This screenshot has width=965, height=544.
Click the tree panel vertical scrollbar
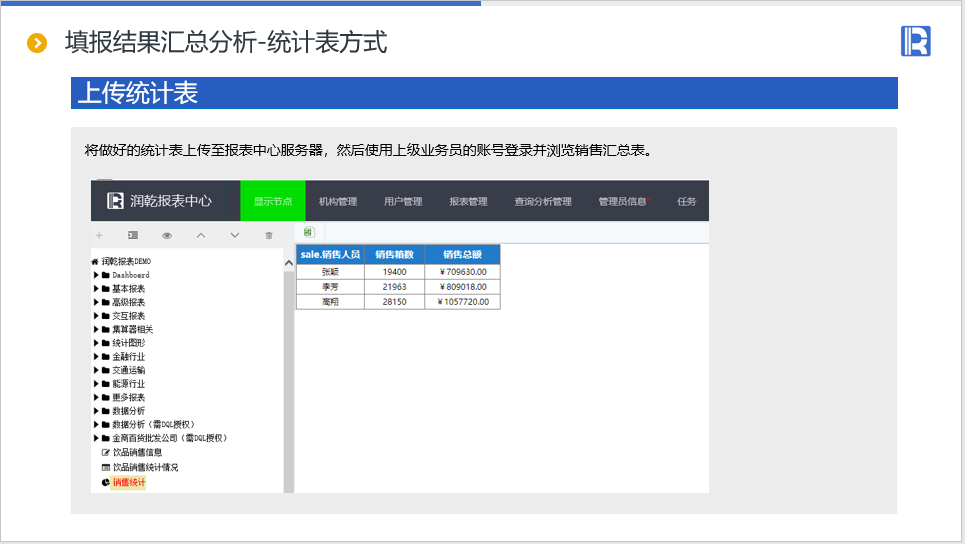click(x=289, y=370)
